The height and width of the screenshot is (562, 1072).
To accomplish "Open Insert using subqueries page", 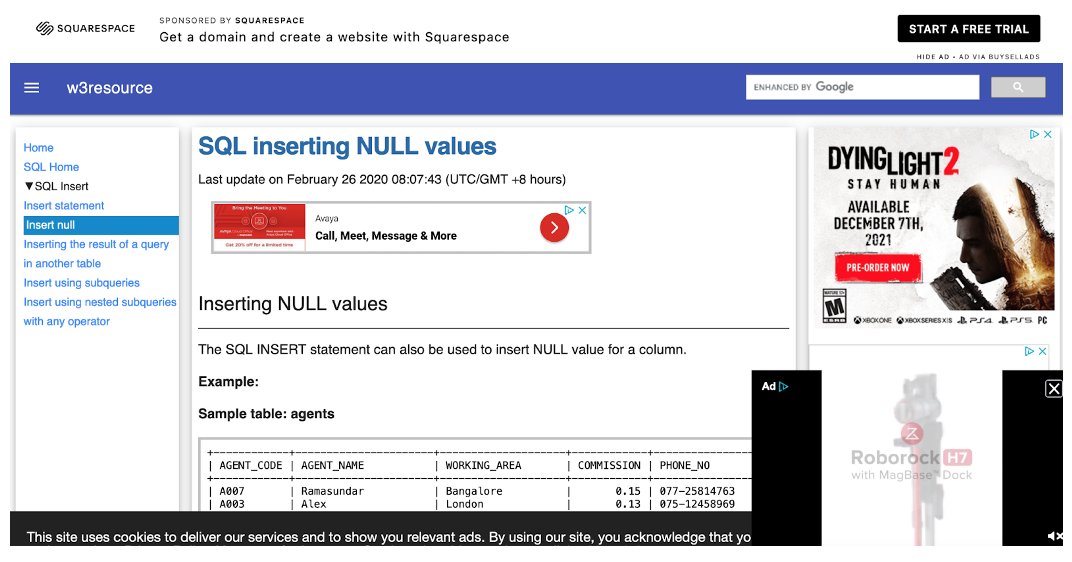I will point(81,282).
